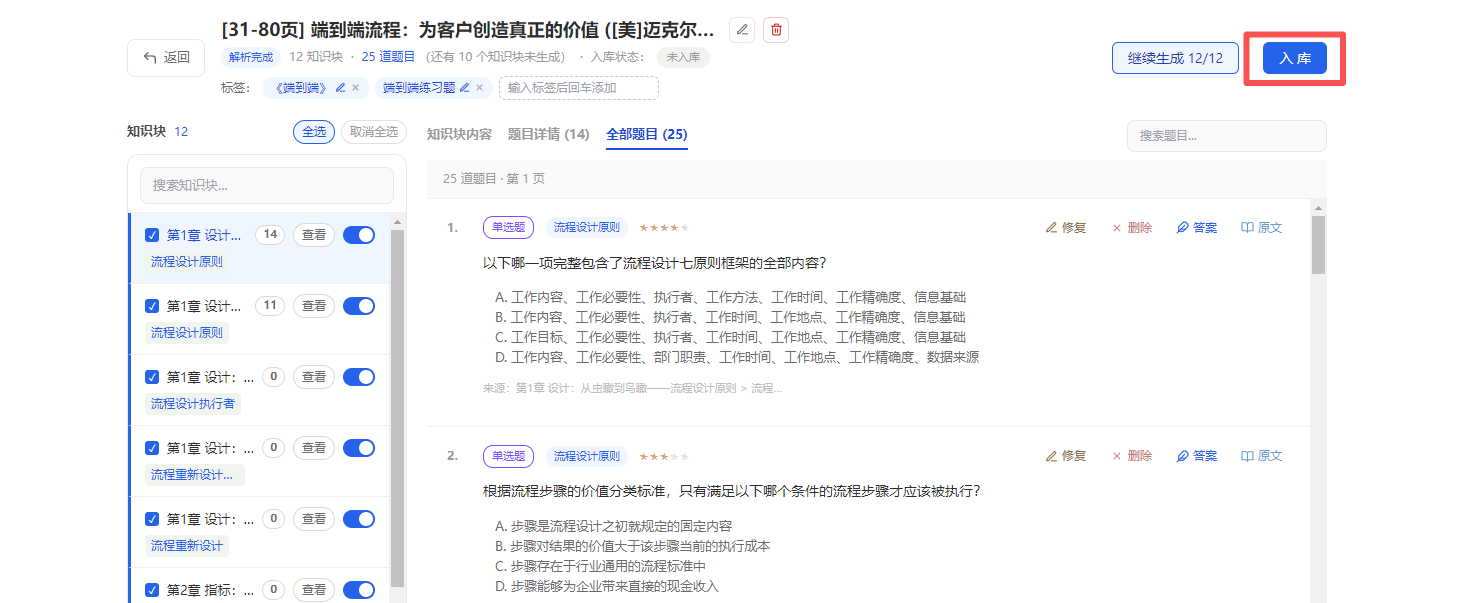Switch to the 知识块内容 tab
This screenshot has width=1479, height=603.
[459, 134]
